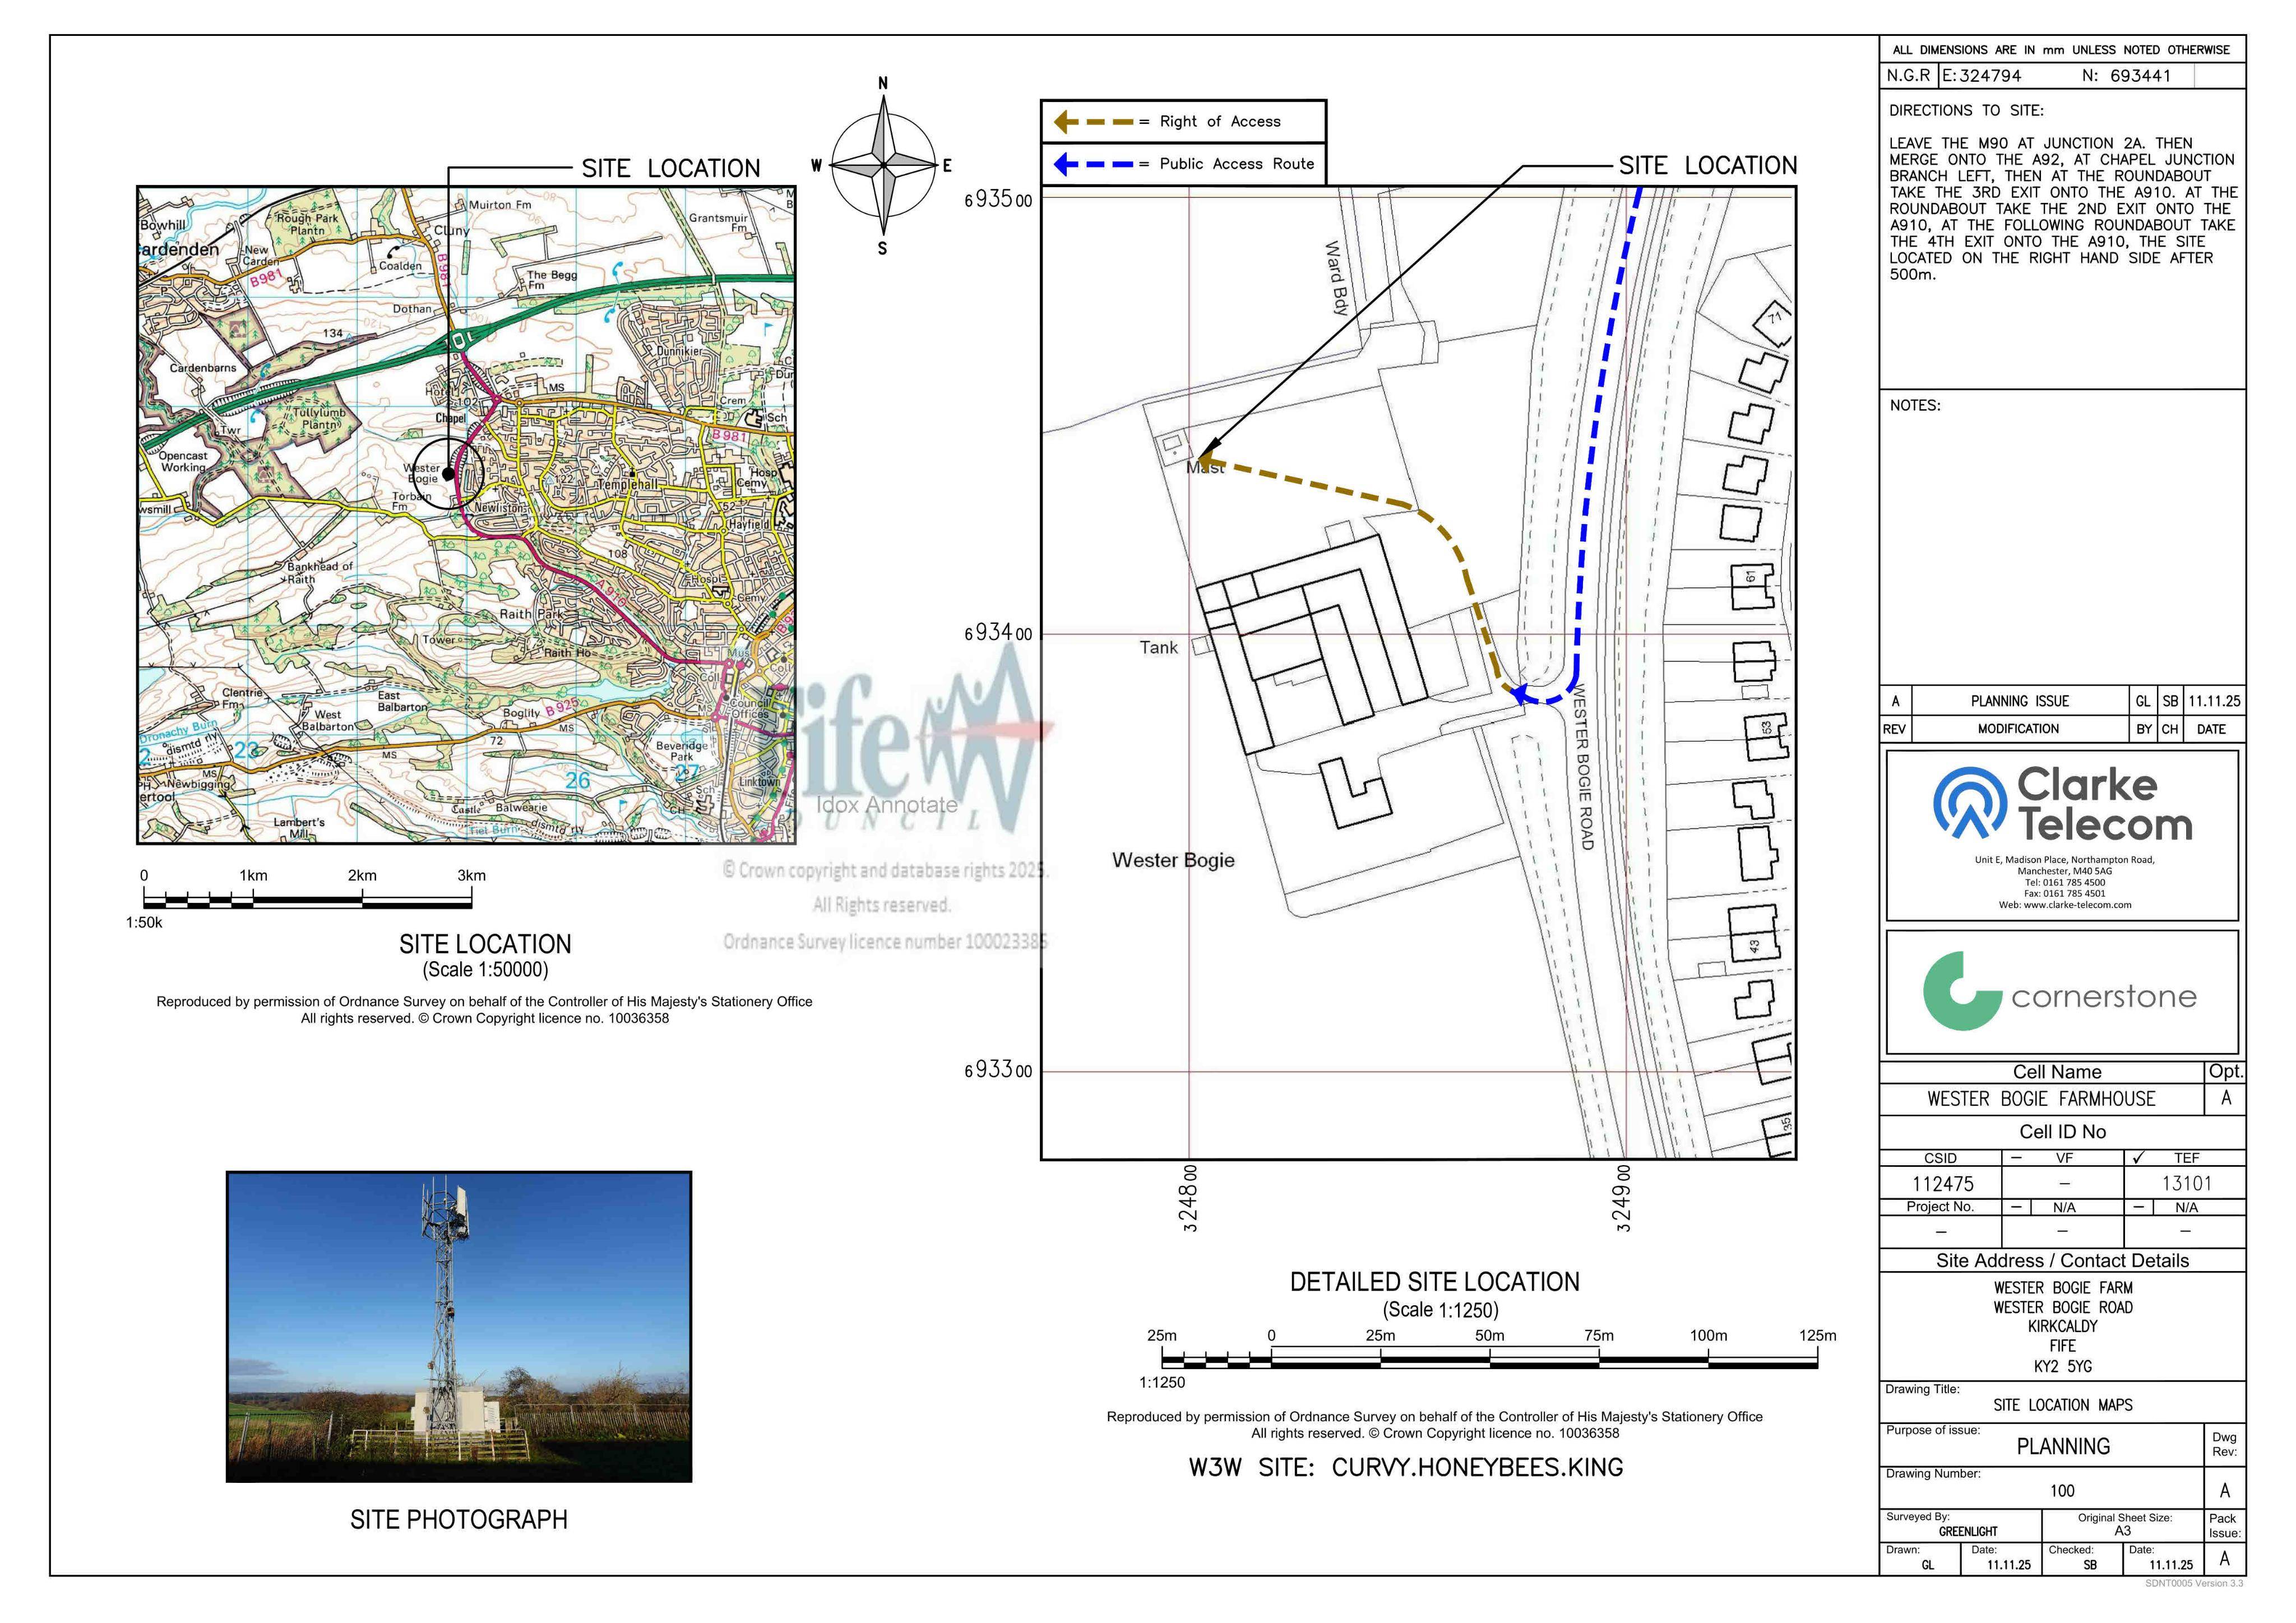Click the brown Right of Access legend arrow
The height and width of the screenshot is (1623, 2296).
pyautogui.click(x=1095, y=122)
